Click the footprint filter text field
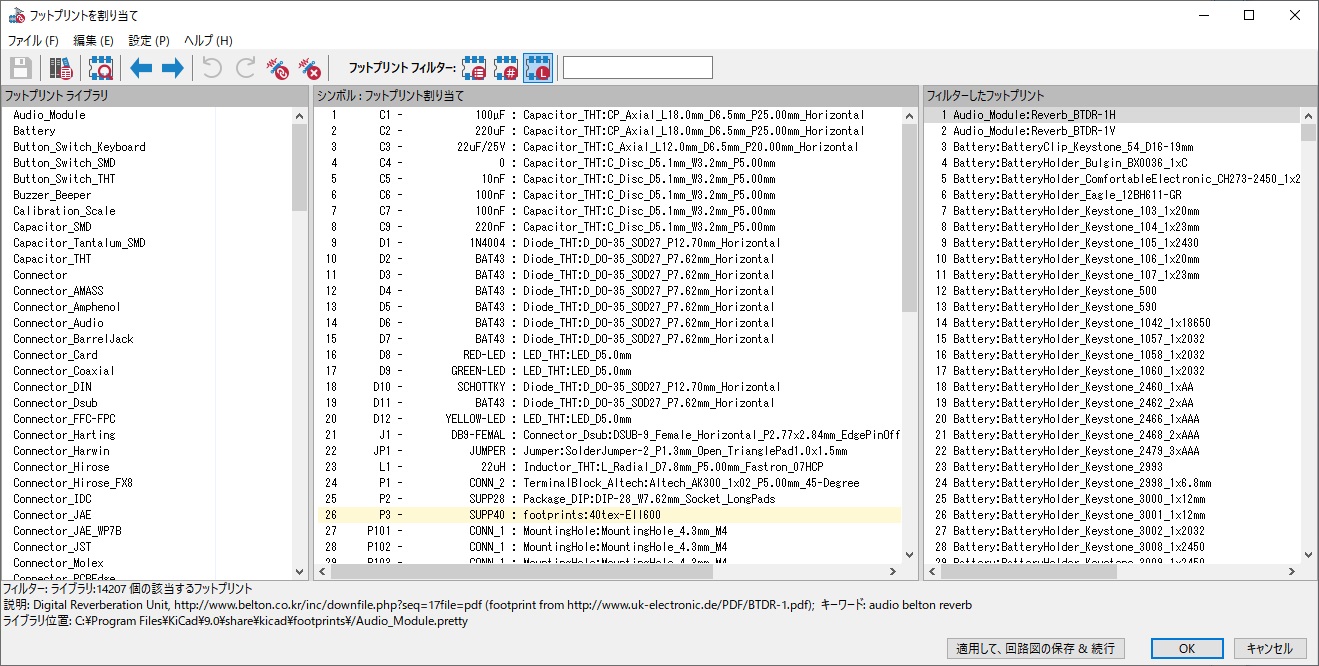The image size is (1319, 666). point(637,68)
